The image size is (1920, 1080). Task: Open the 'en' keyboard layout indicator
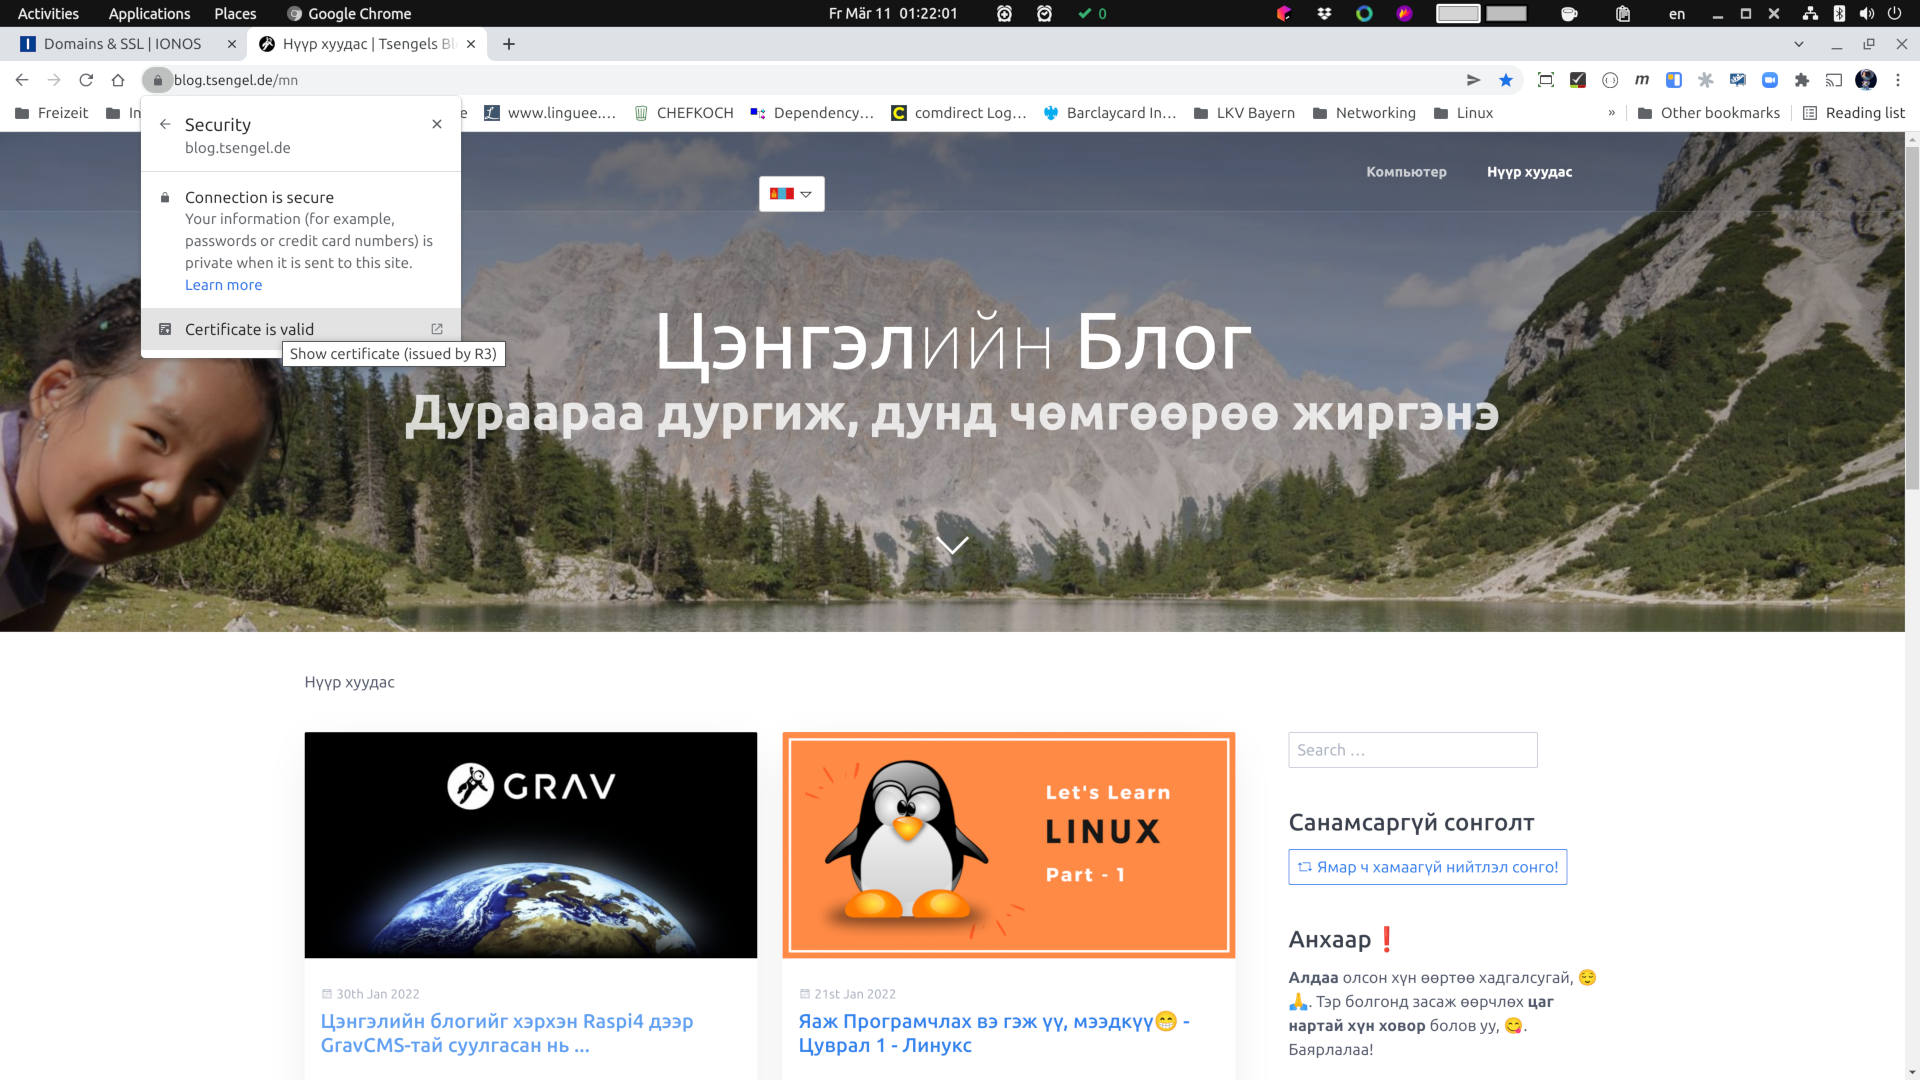[x=1677, y=13]
